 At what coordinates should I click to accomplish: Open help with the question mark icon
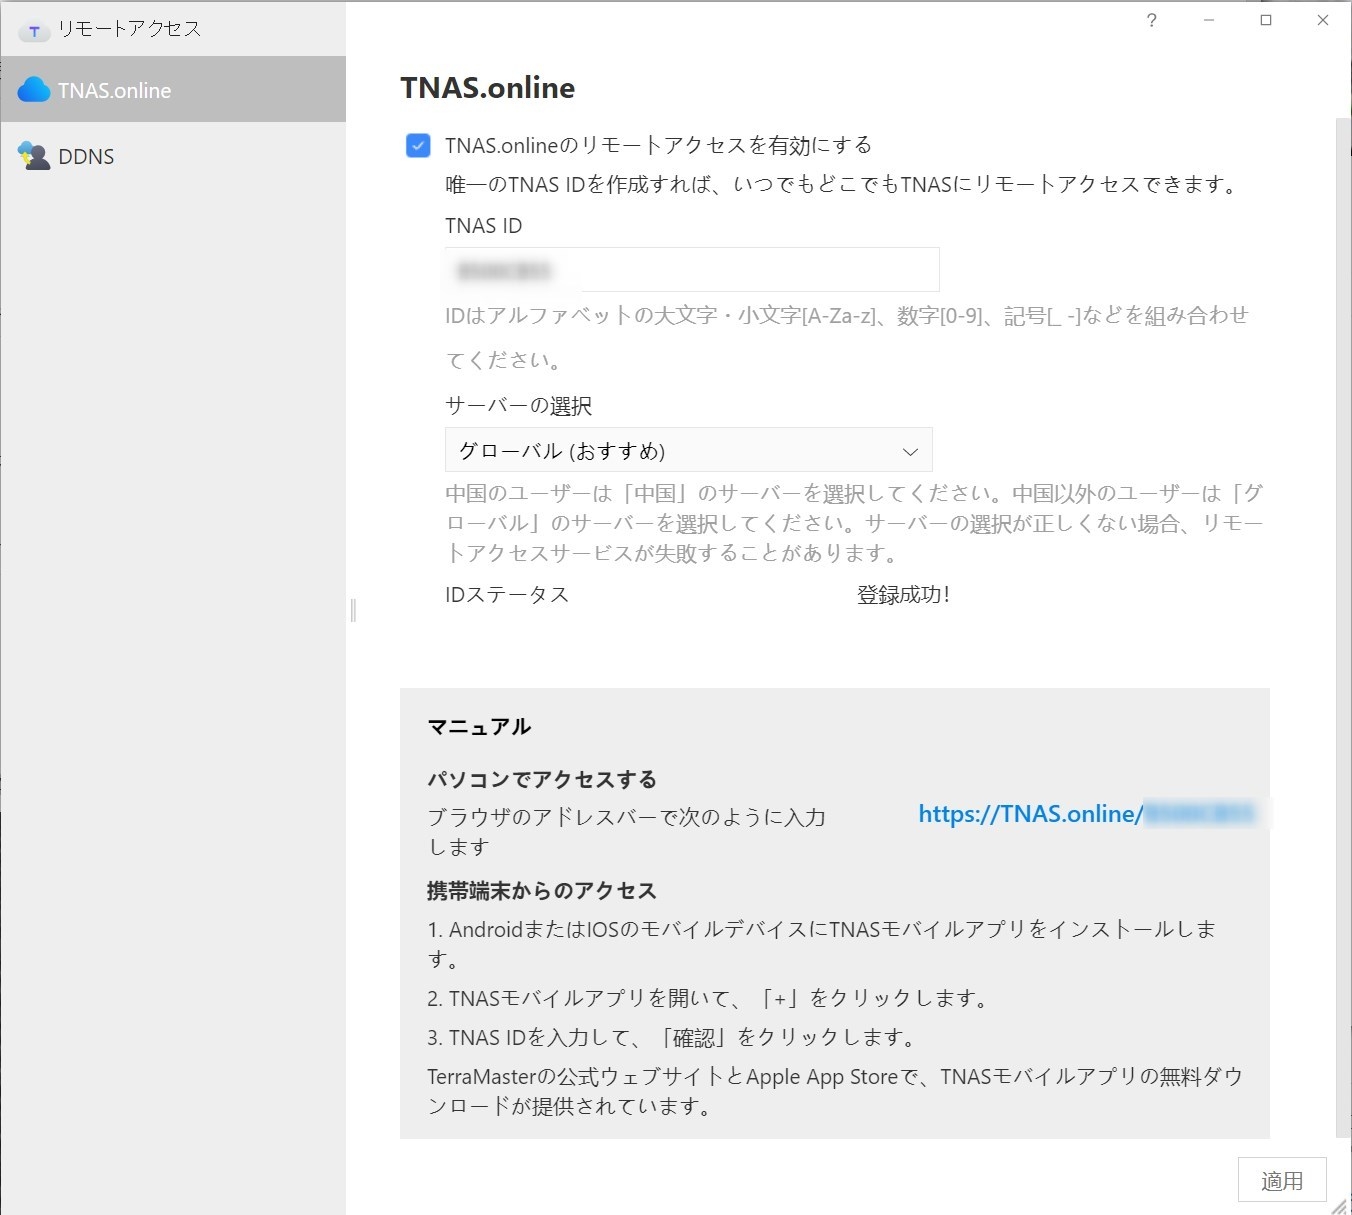[x=1152, y=20]
